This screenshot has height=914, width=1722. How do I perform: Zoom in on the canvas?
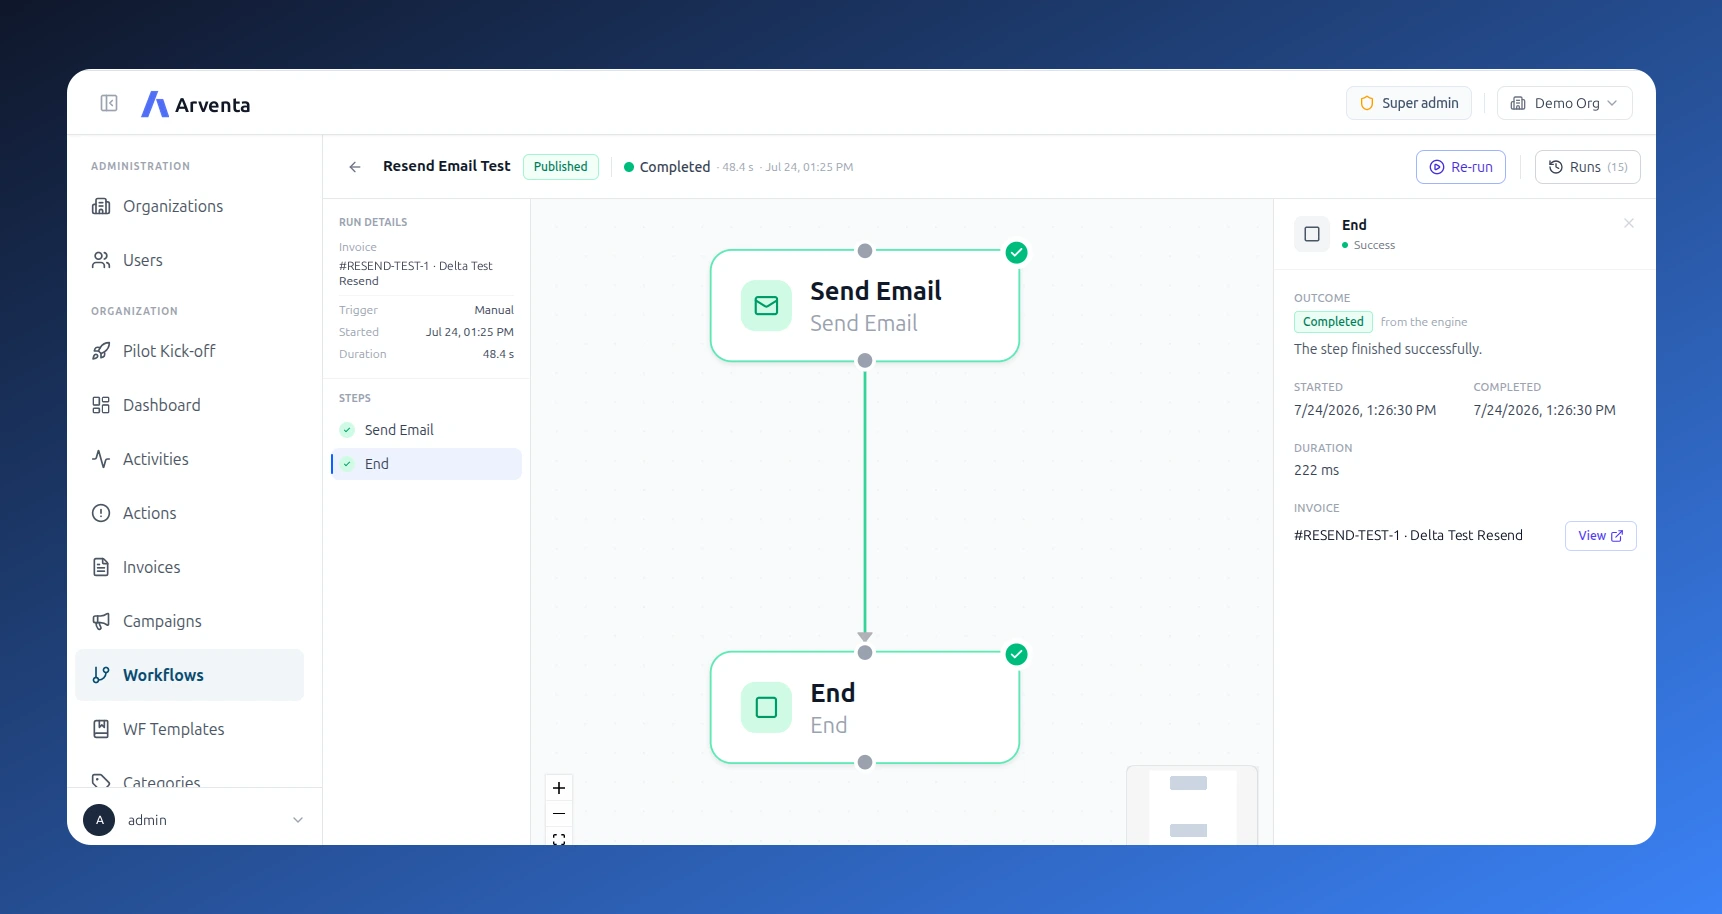[559, 788]
